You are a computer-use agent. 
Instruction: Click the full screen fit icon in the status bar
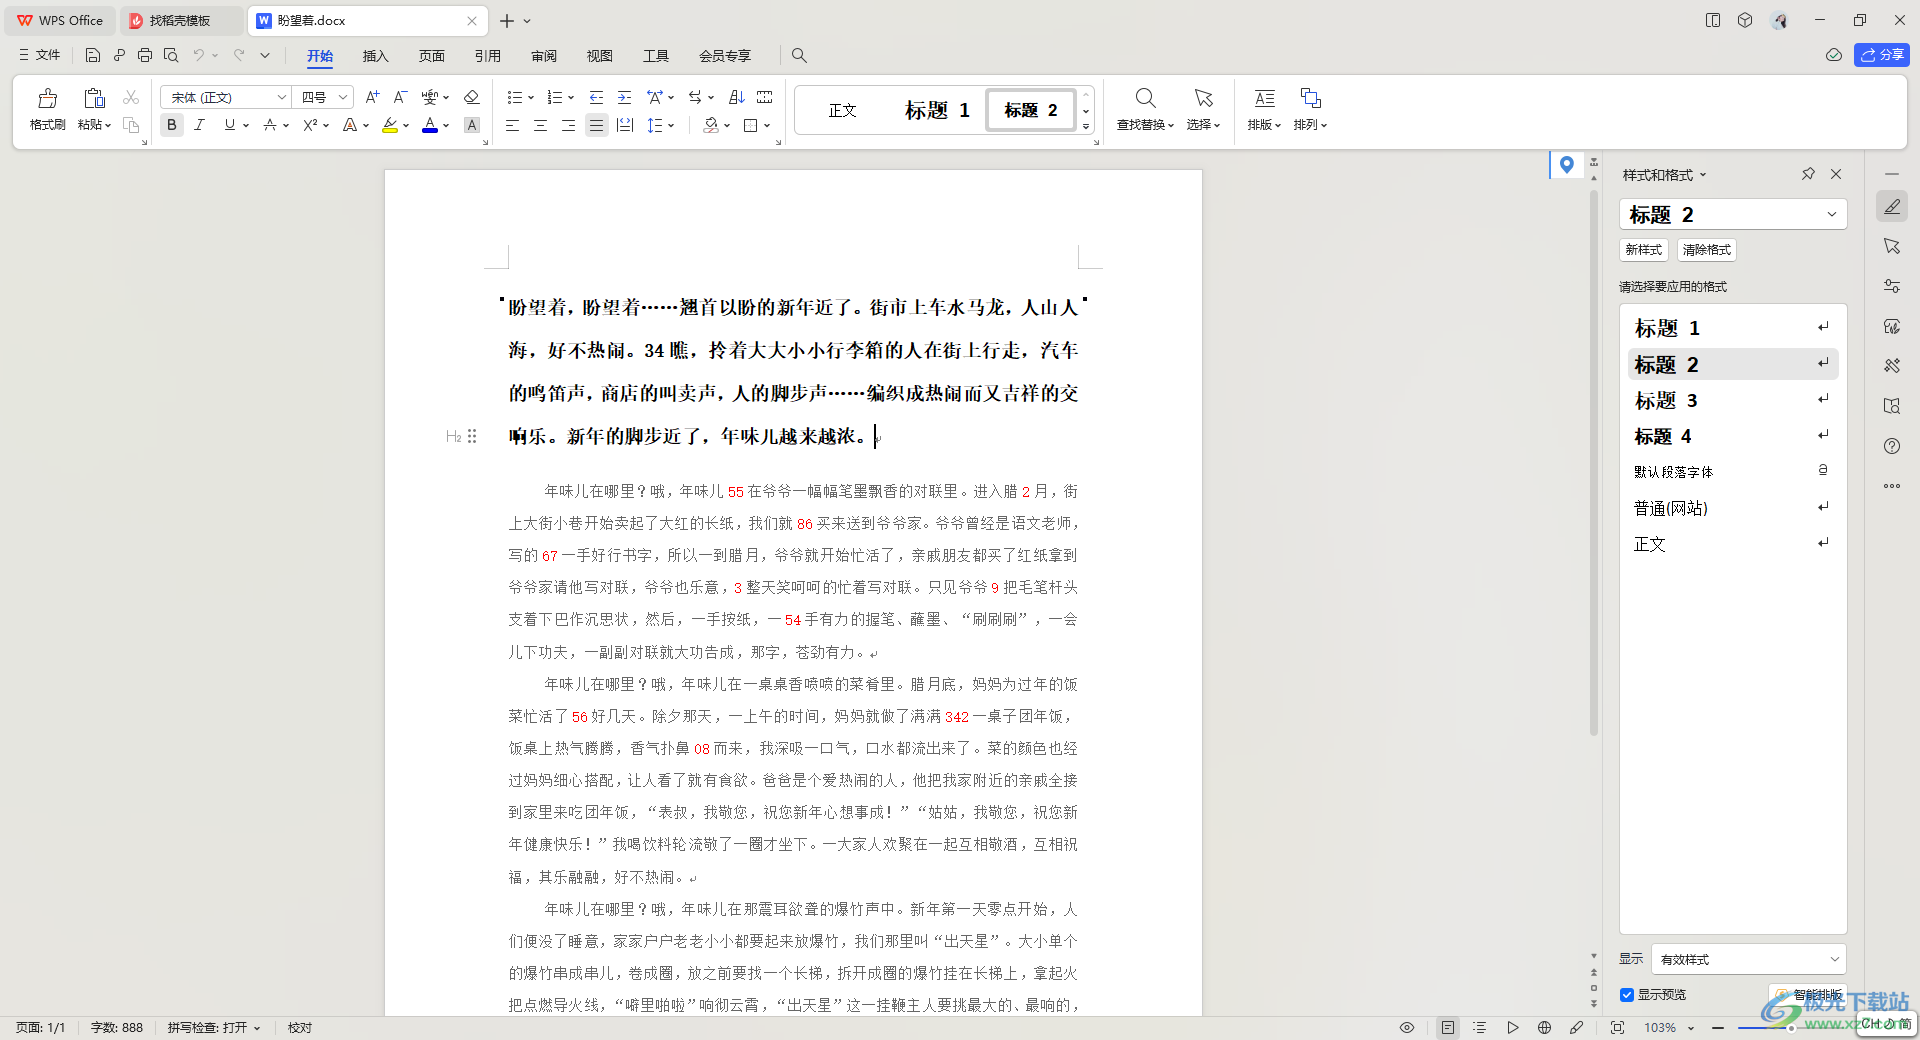[x=1617, y=1027]
